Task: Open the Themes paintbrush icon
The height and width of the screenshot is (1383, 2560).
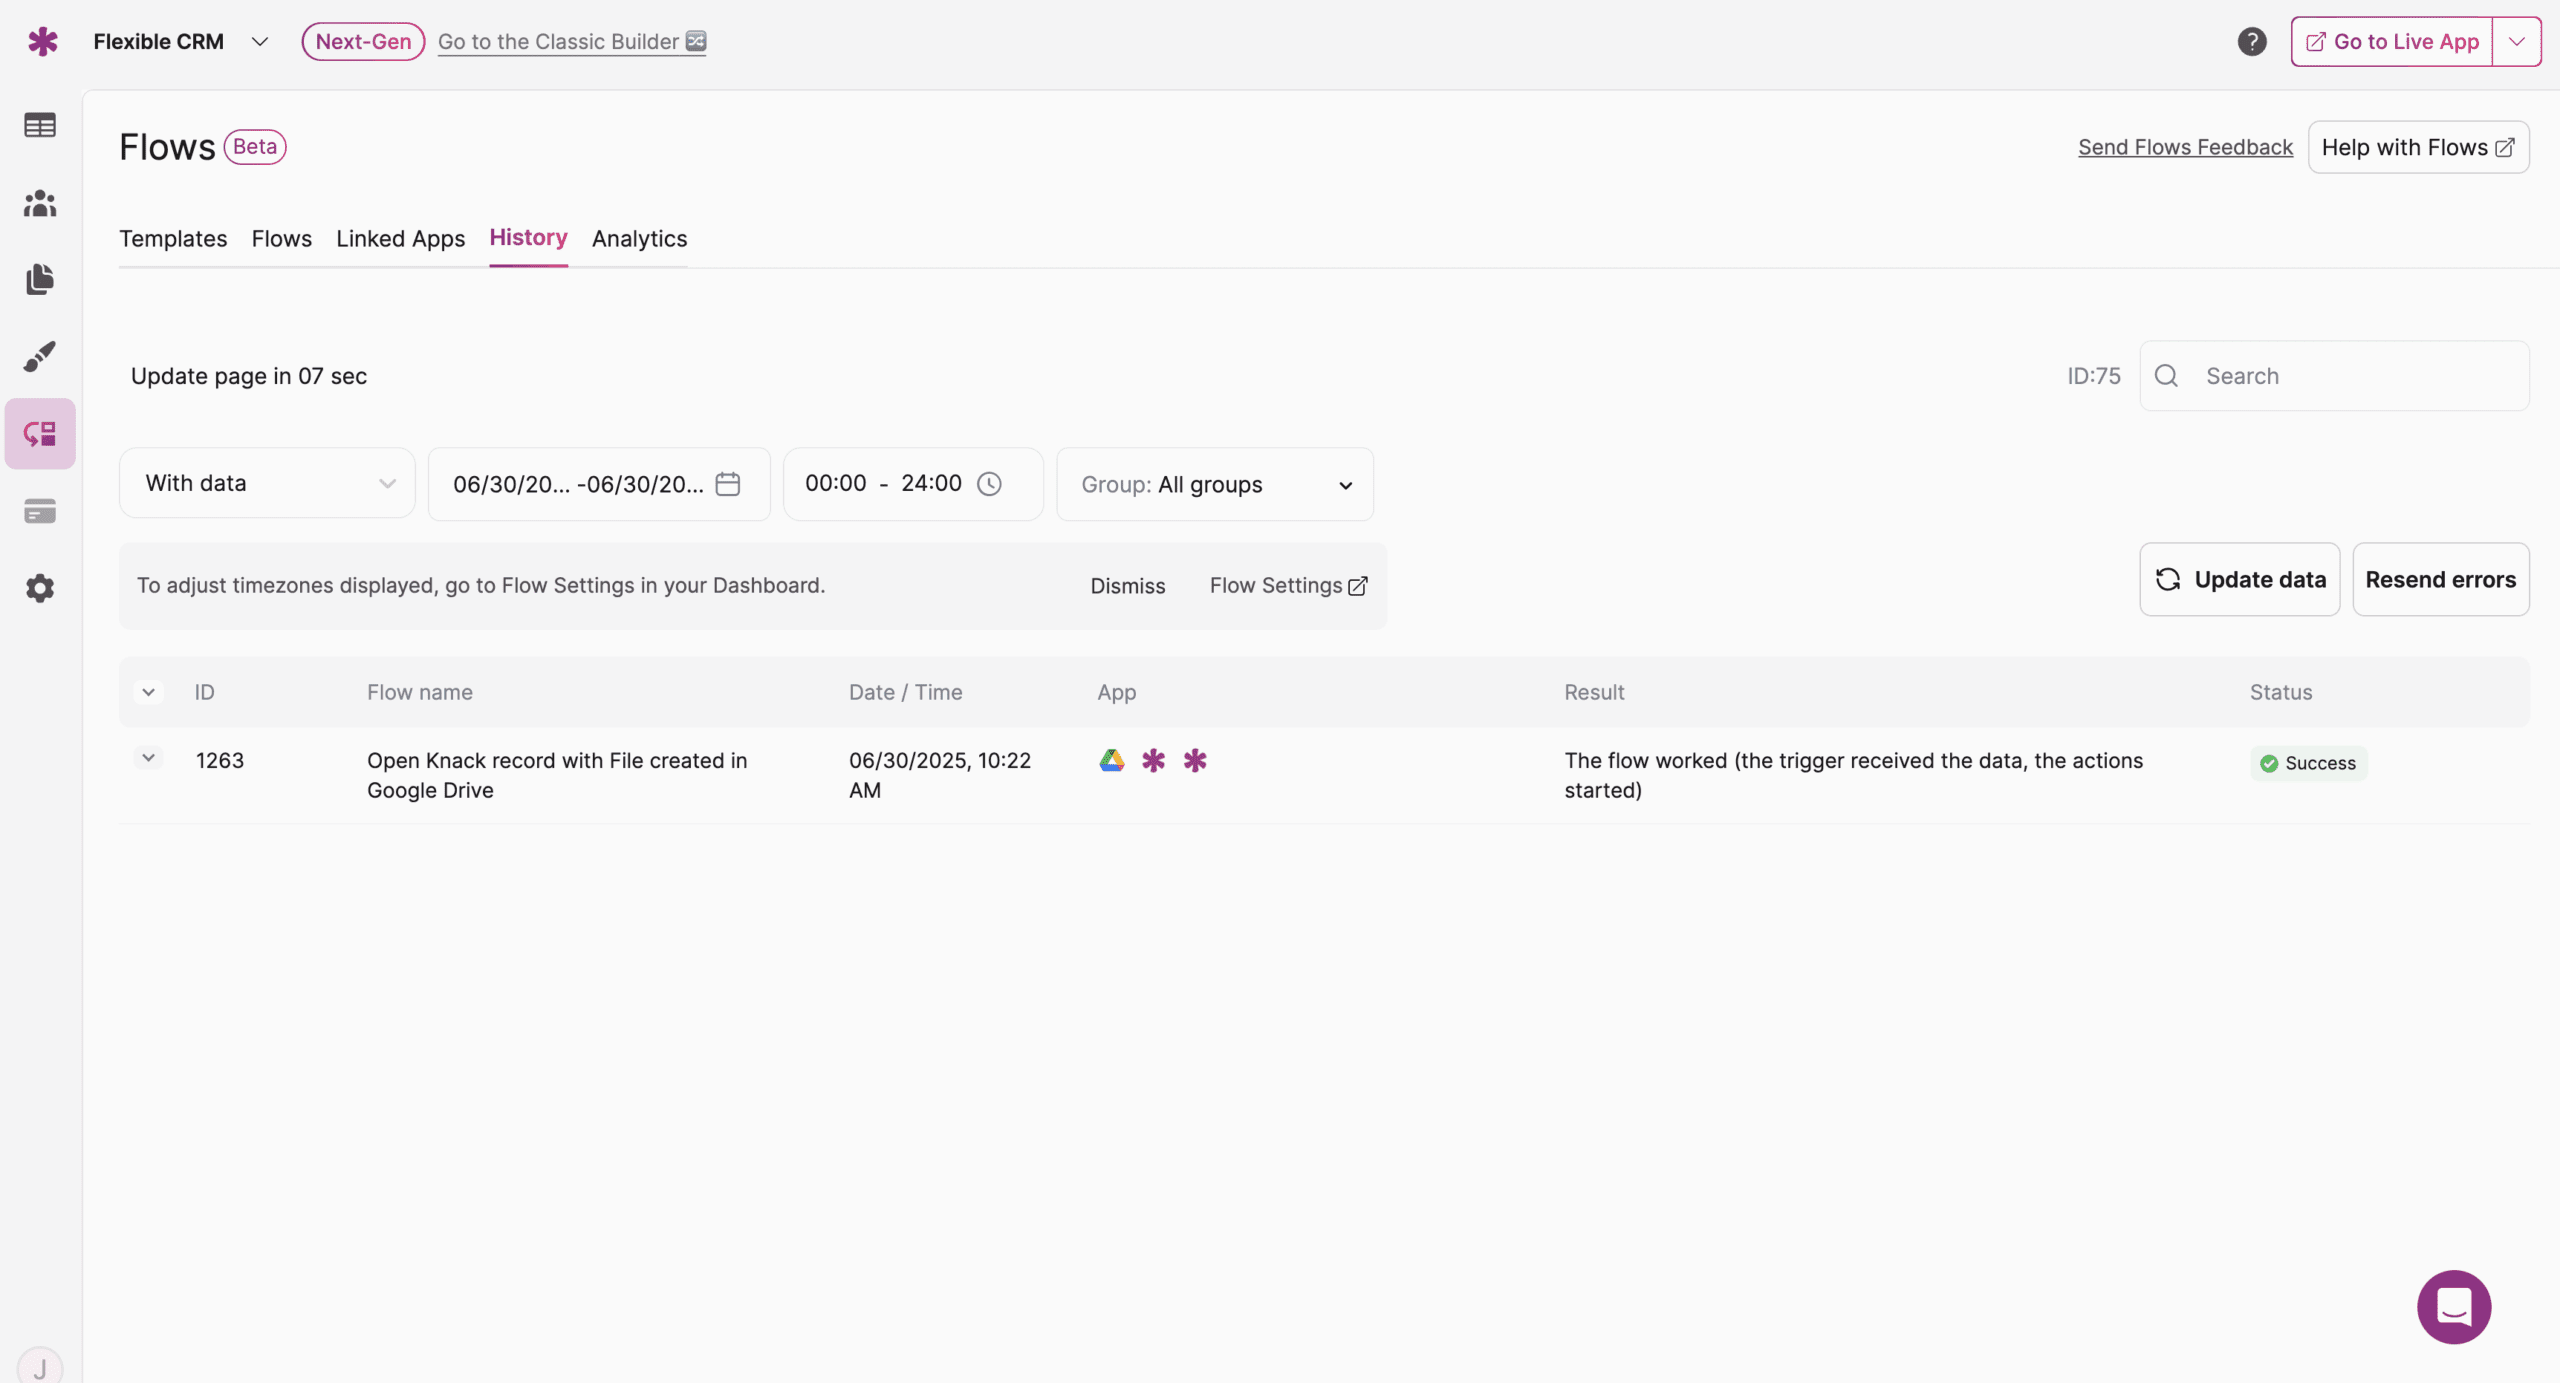Action: (x=40, y=356)
